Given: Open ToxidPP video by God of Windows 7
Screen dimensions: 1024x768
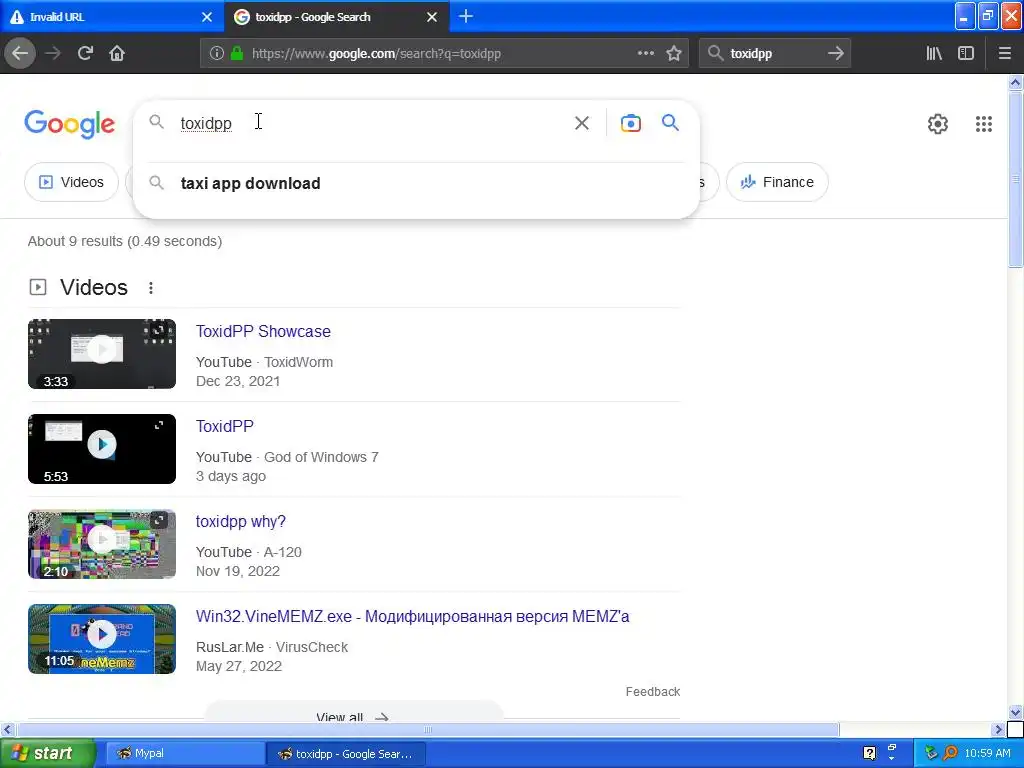Looking at the screenshot, I should point(225,426).
